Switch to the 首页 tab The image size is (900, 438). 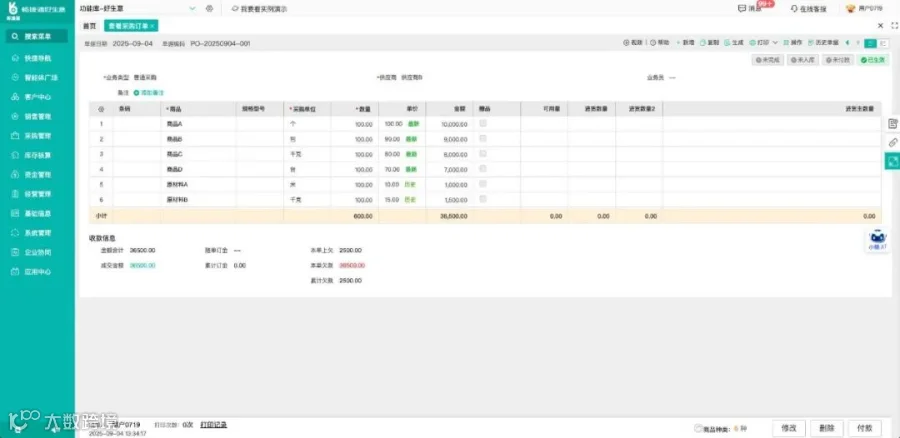pos(89,26)
